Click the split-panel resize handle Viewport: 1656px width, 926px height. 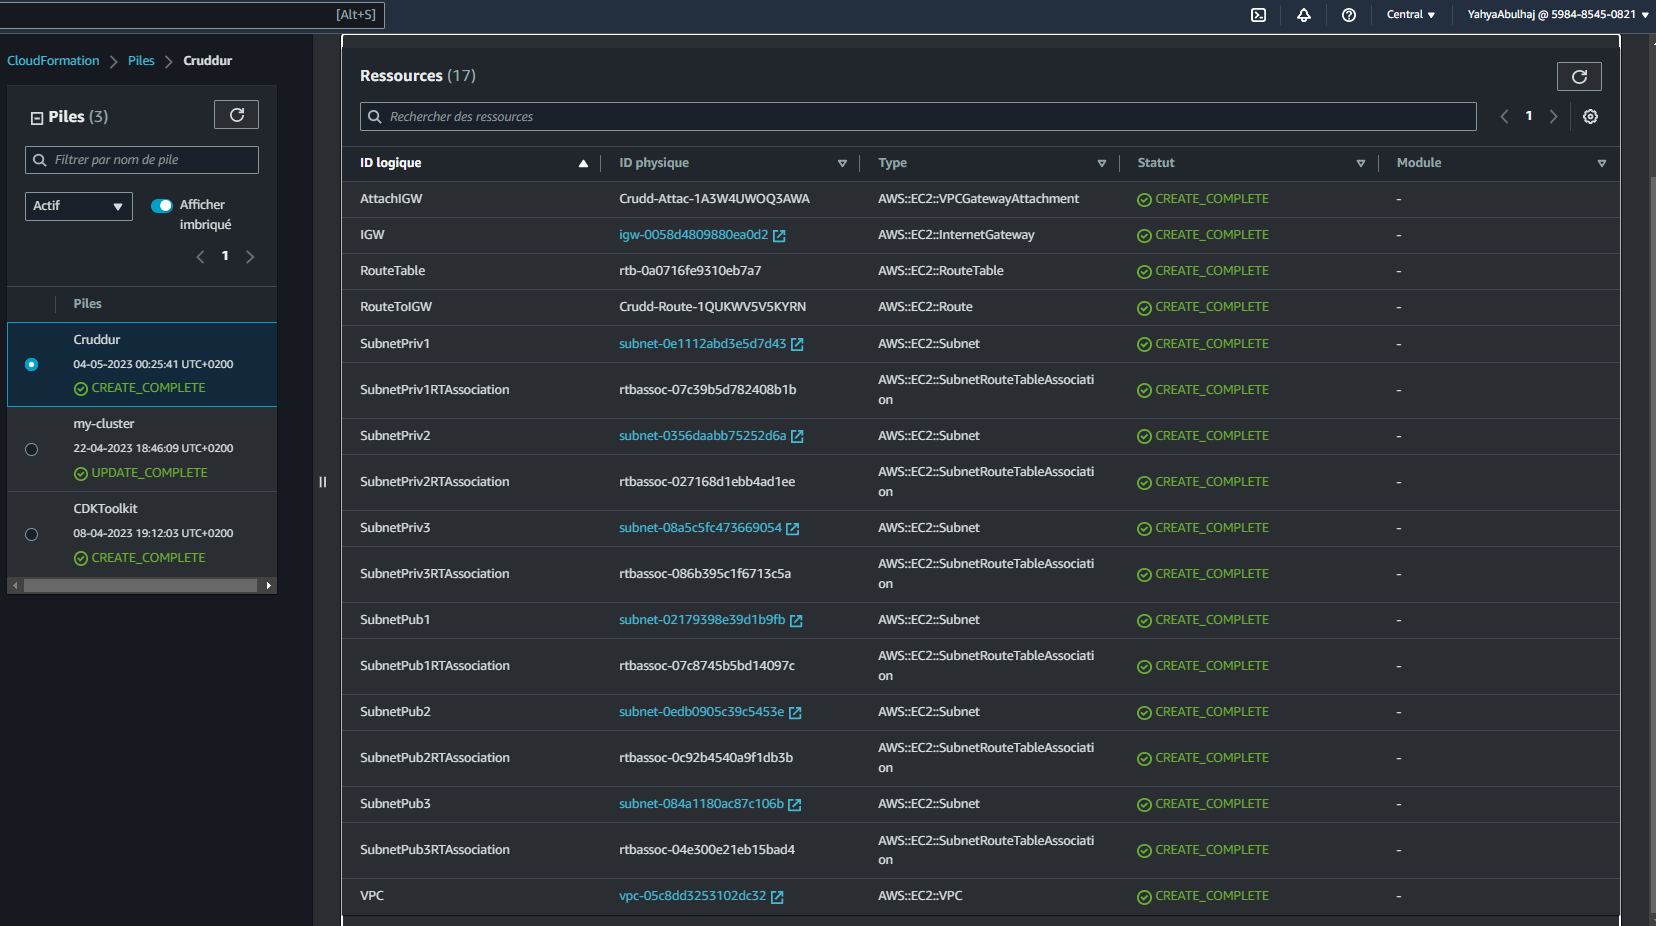tap(323, 482)
